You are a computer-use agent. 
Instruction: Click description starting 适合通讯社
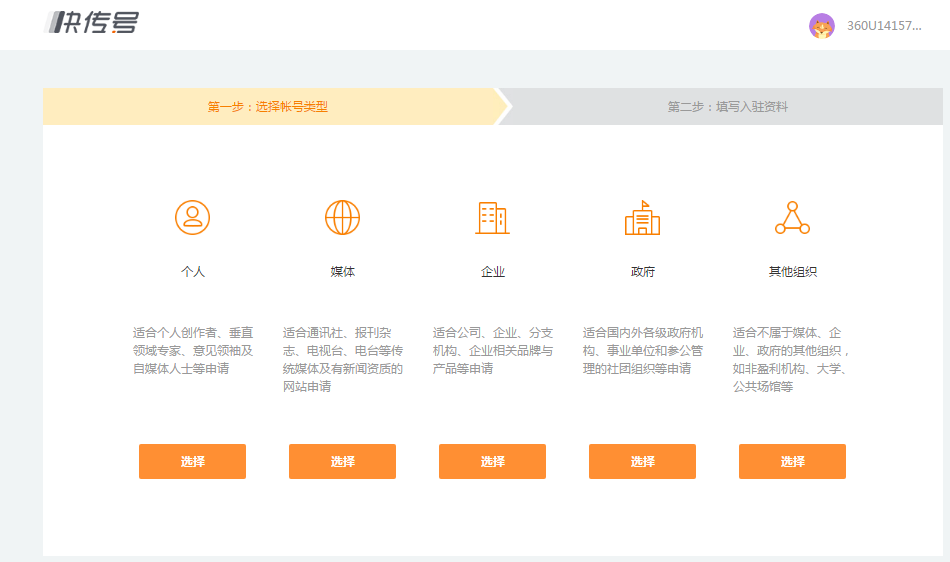pyautogui.click(x=342, y=360)
